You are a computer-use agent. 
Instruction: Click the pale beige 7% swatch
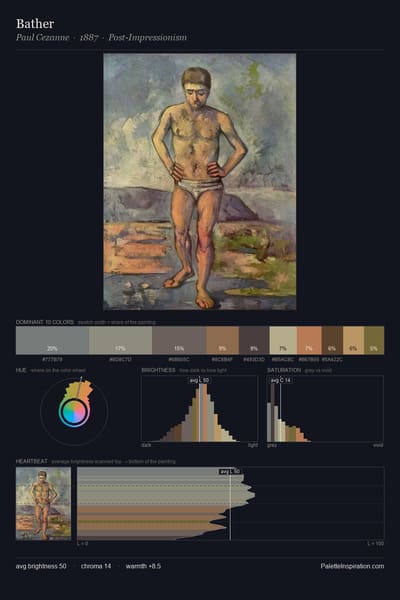click(283, 340)
